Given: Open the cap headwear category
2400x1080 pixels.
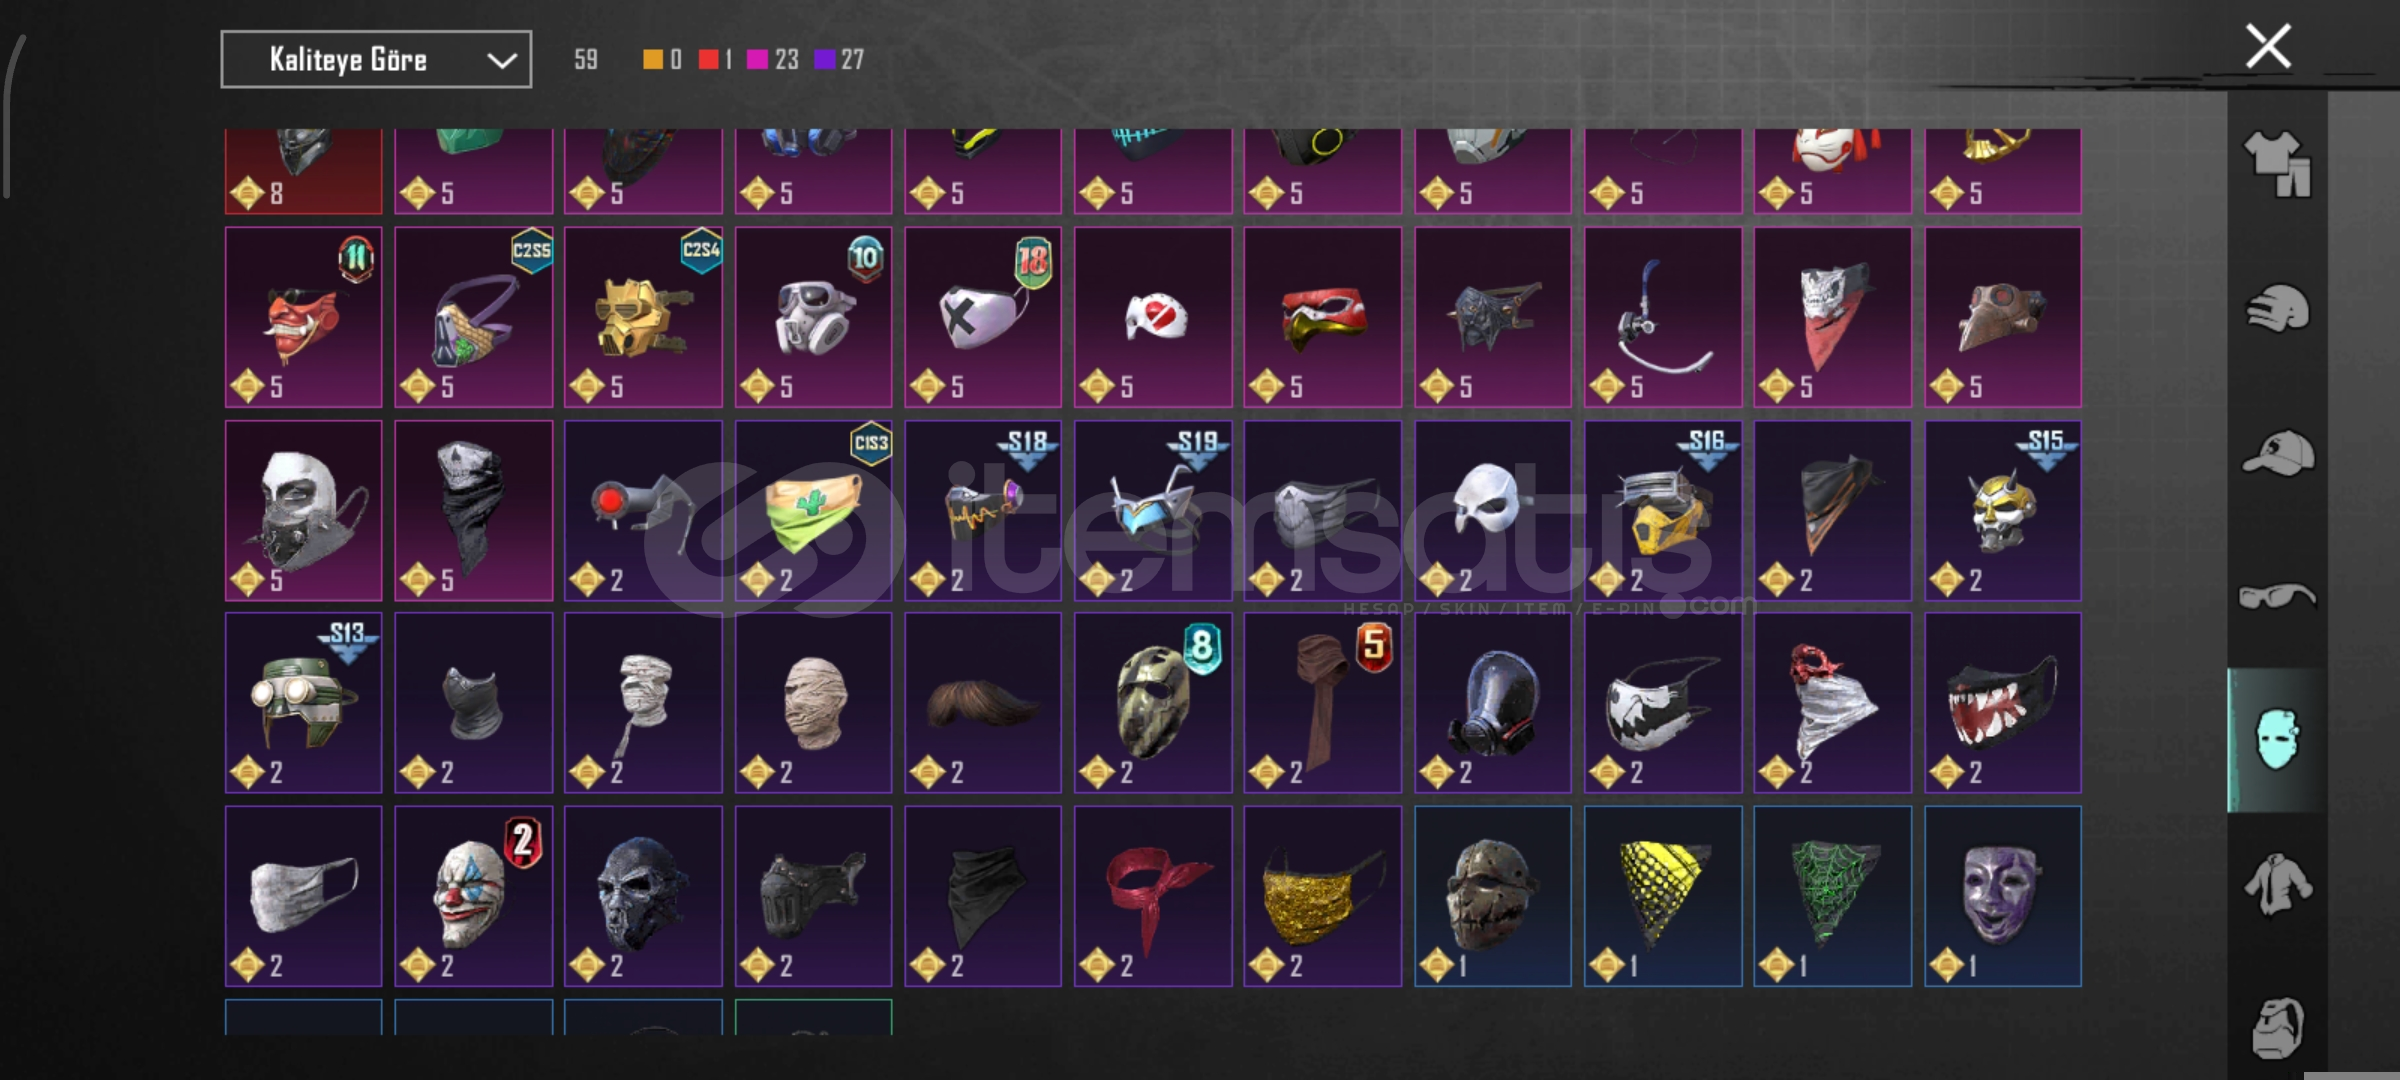Looking at the screenshot, I should coord(2277,452).
